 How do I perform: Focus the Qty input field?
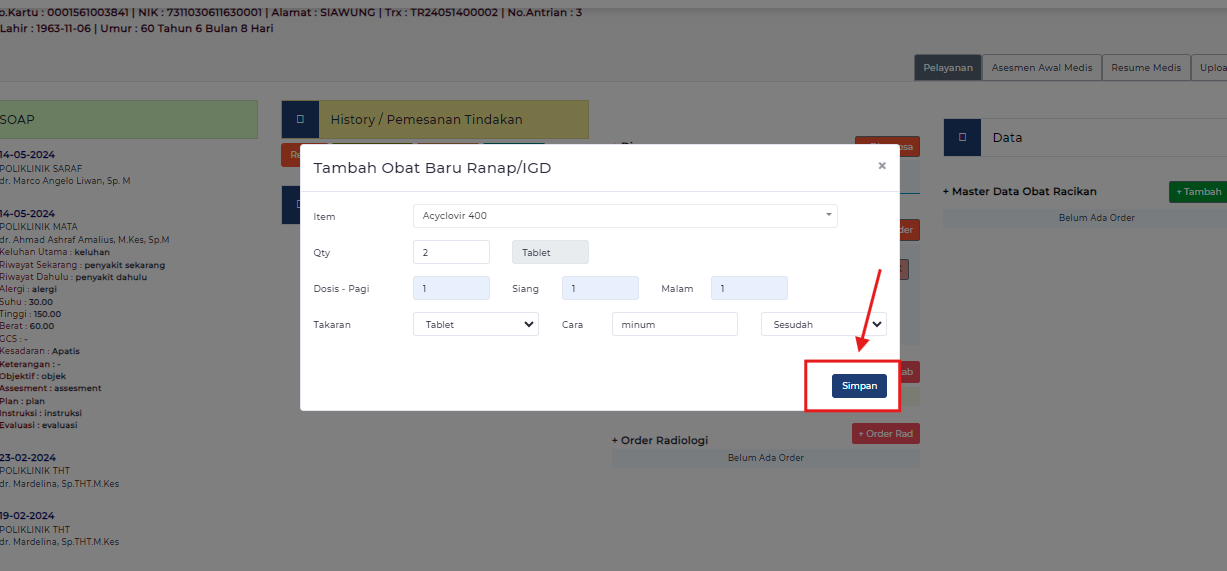click(x=451, y=253)
